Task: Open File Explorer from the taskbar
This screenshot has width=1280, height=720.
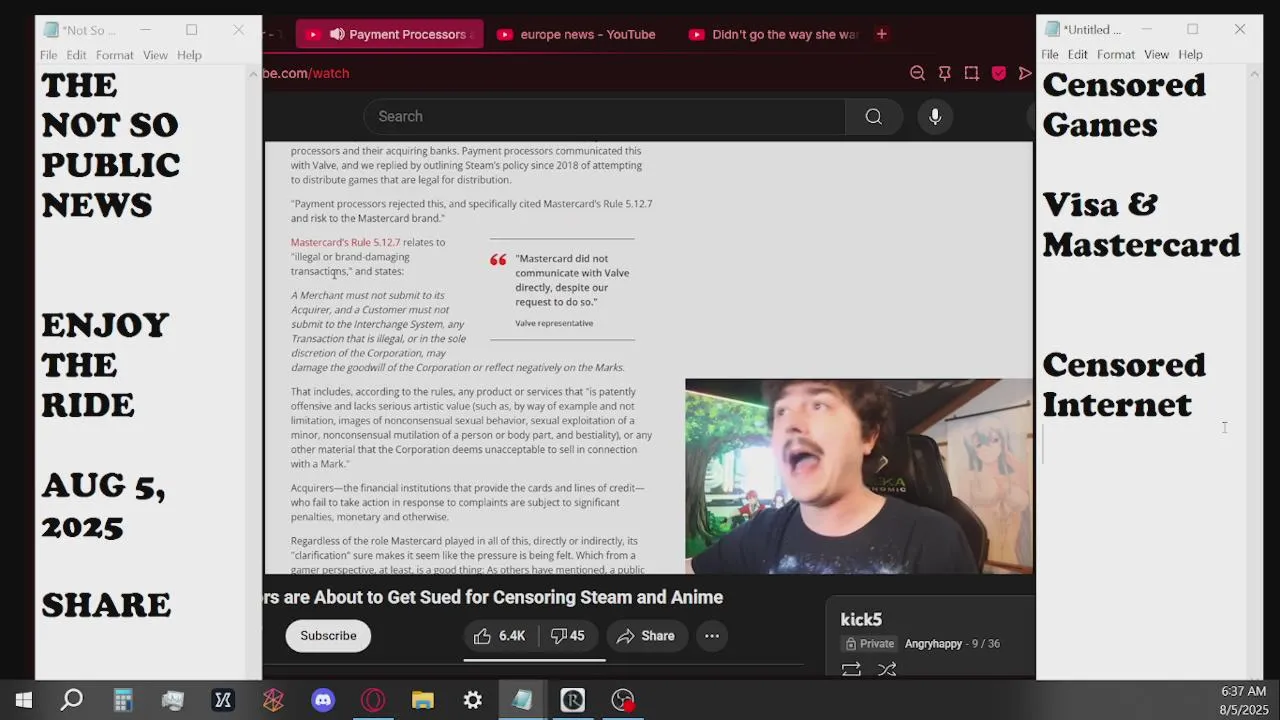Action: 423,700
